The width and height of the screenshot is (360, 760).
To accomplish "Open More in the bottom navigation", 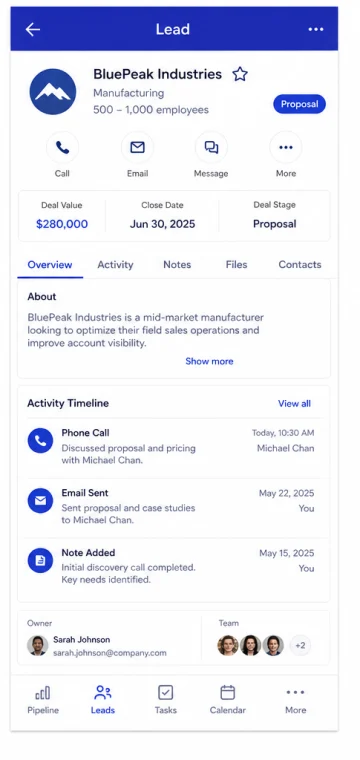I will (x=296, y=700).
